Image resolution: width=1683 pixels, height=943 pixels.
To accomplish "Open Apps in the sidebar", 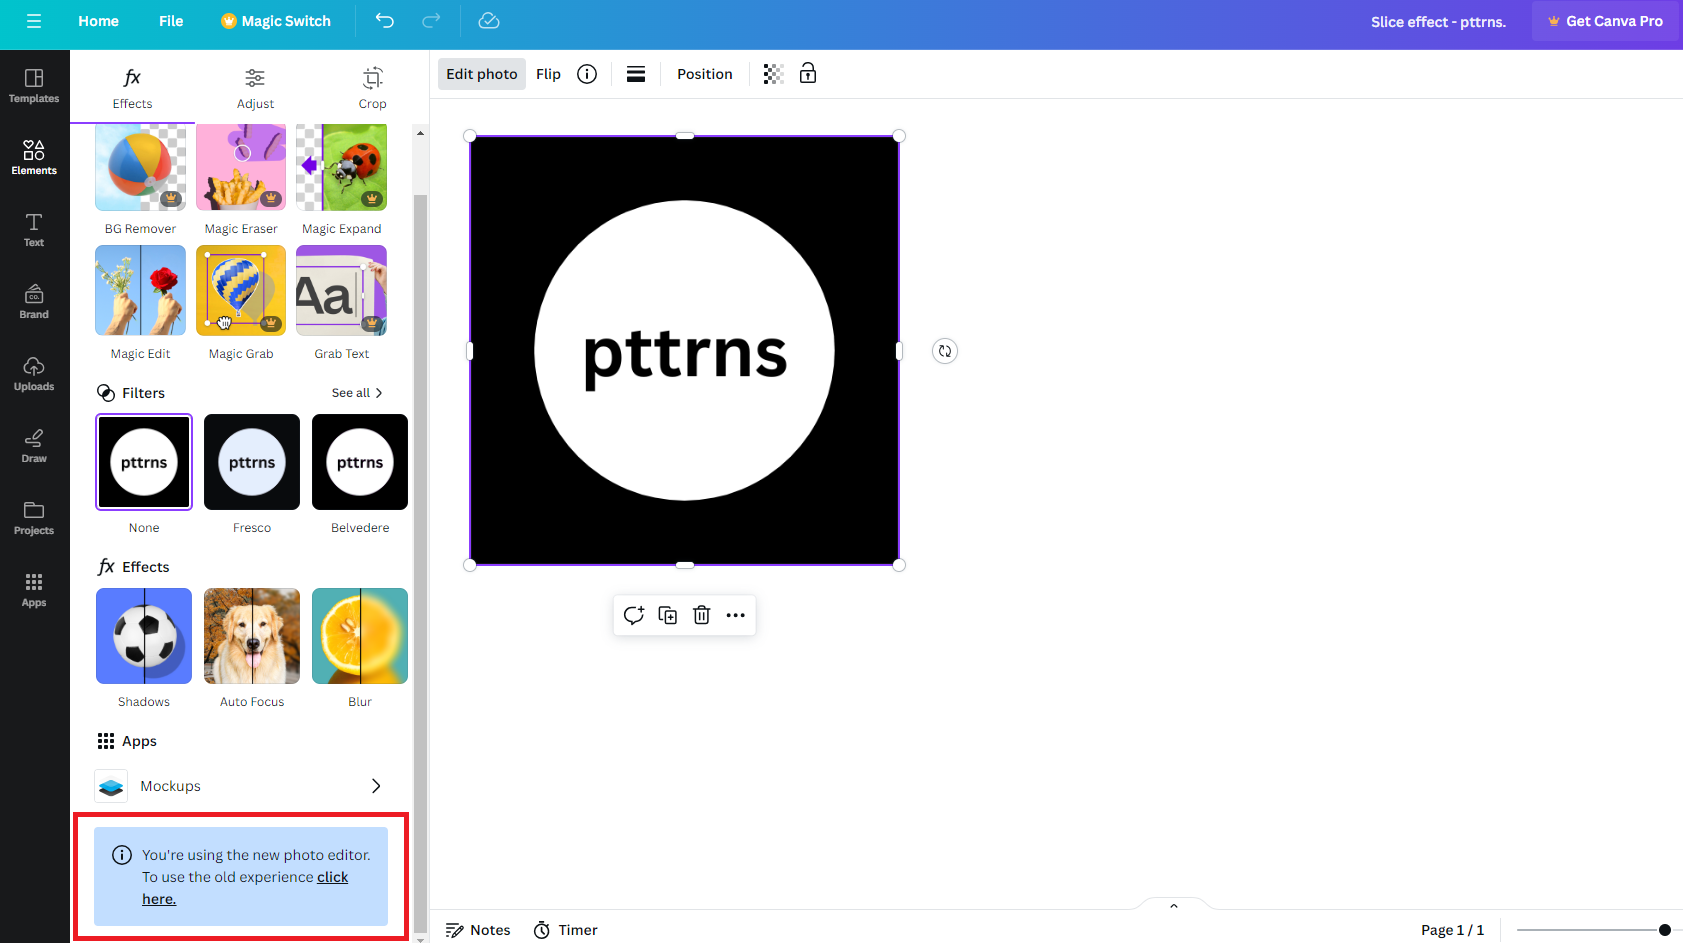I will pos(34,590).
